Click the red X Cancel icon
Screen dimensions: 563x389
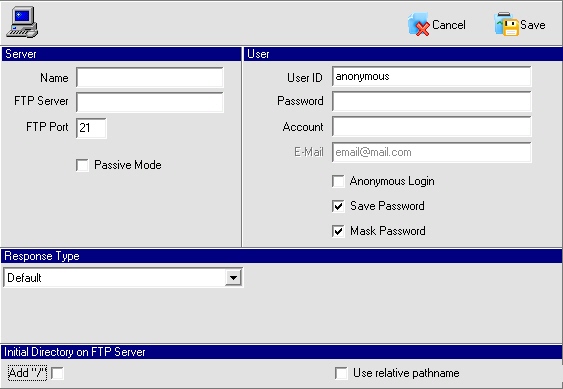(419, 24)
